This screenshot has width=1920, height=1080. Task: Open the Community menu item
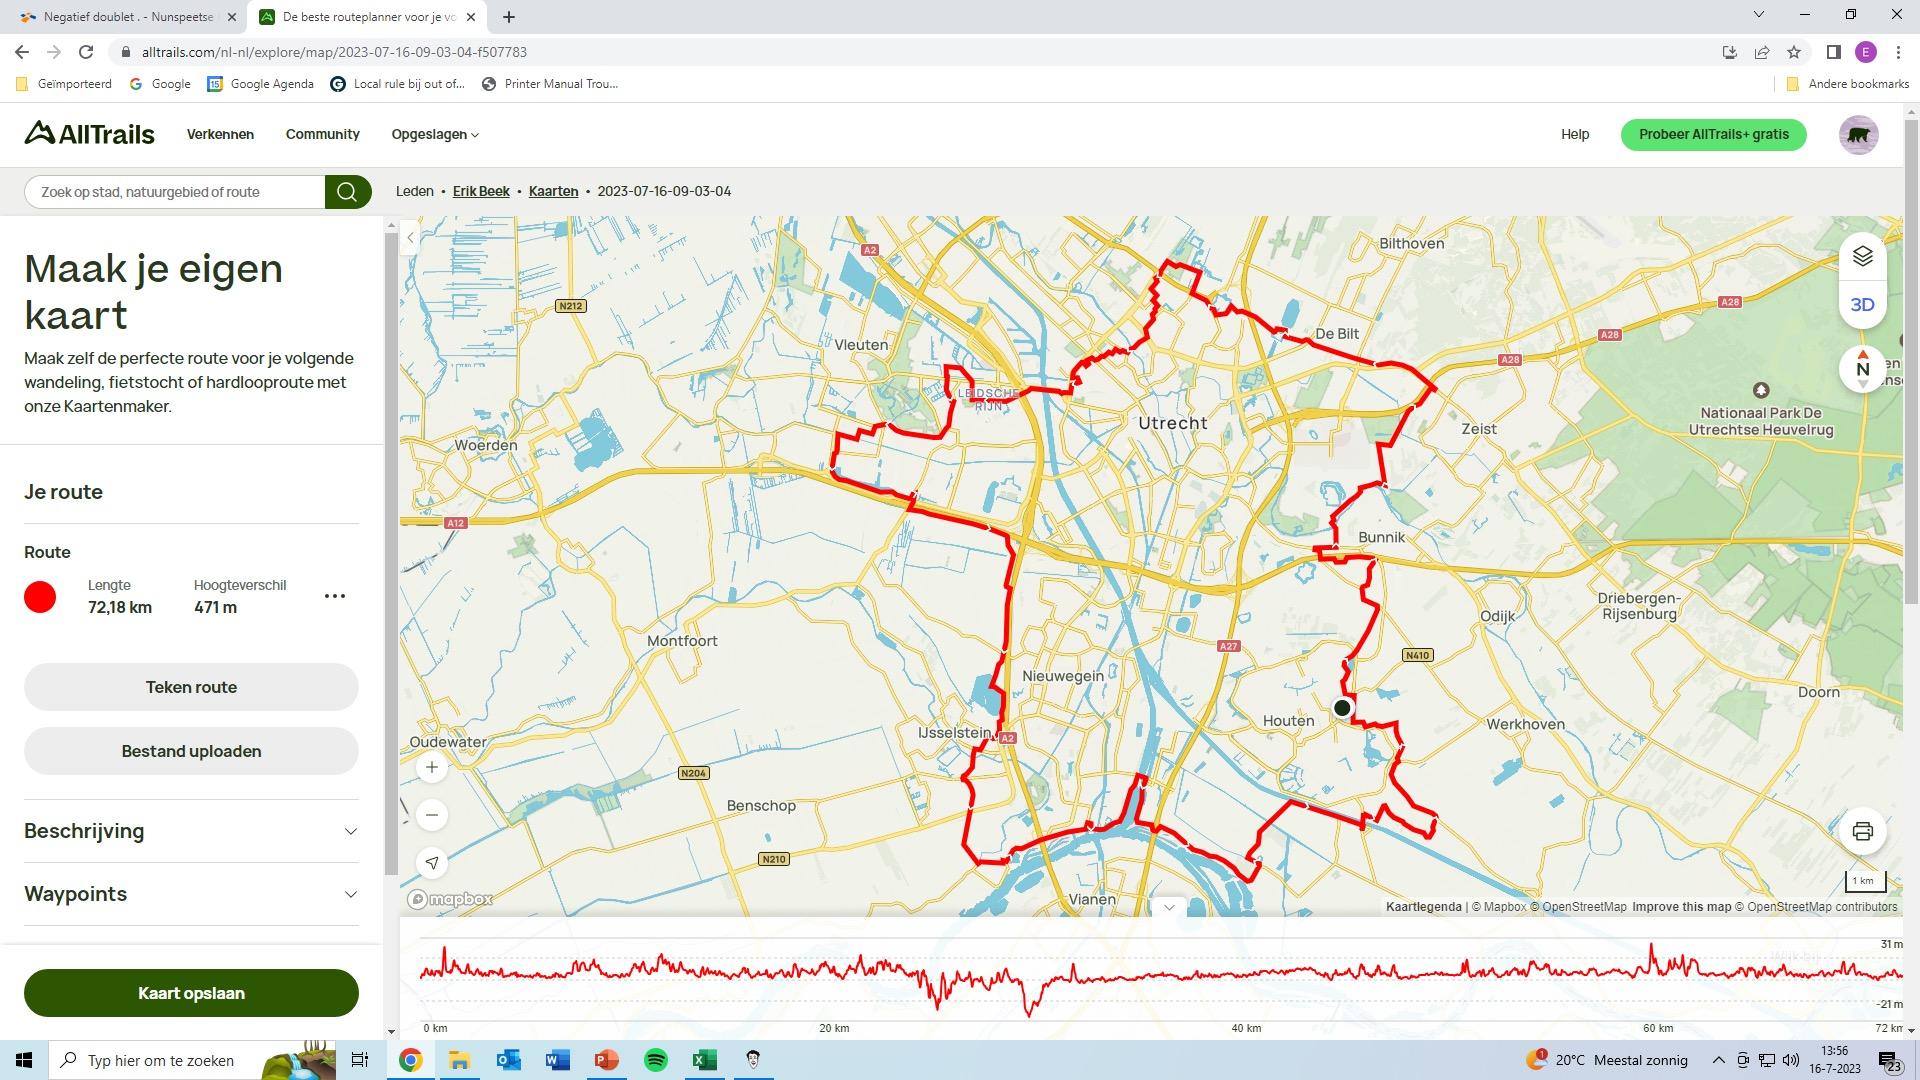coord(322,134)
